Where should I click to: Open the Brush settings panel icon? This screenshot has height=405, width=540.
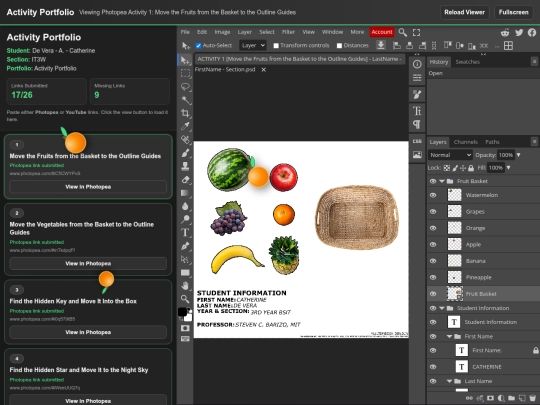click(x=417, y=94)
